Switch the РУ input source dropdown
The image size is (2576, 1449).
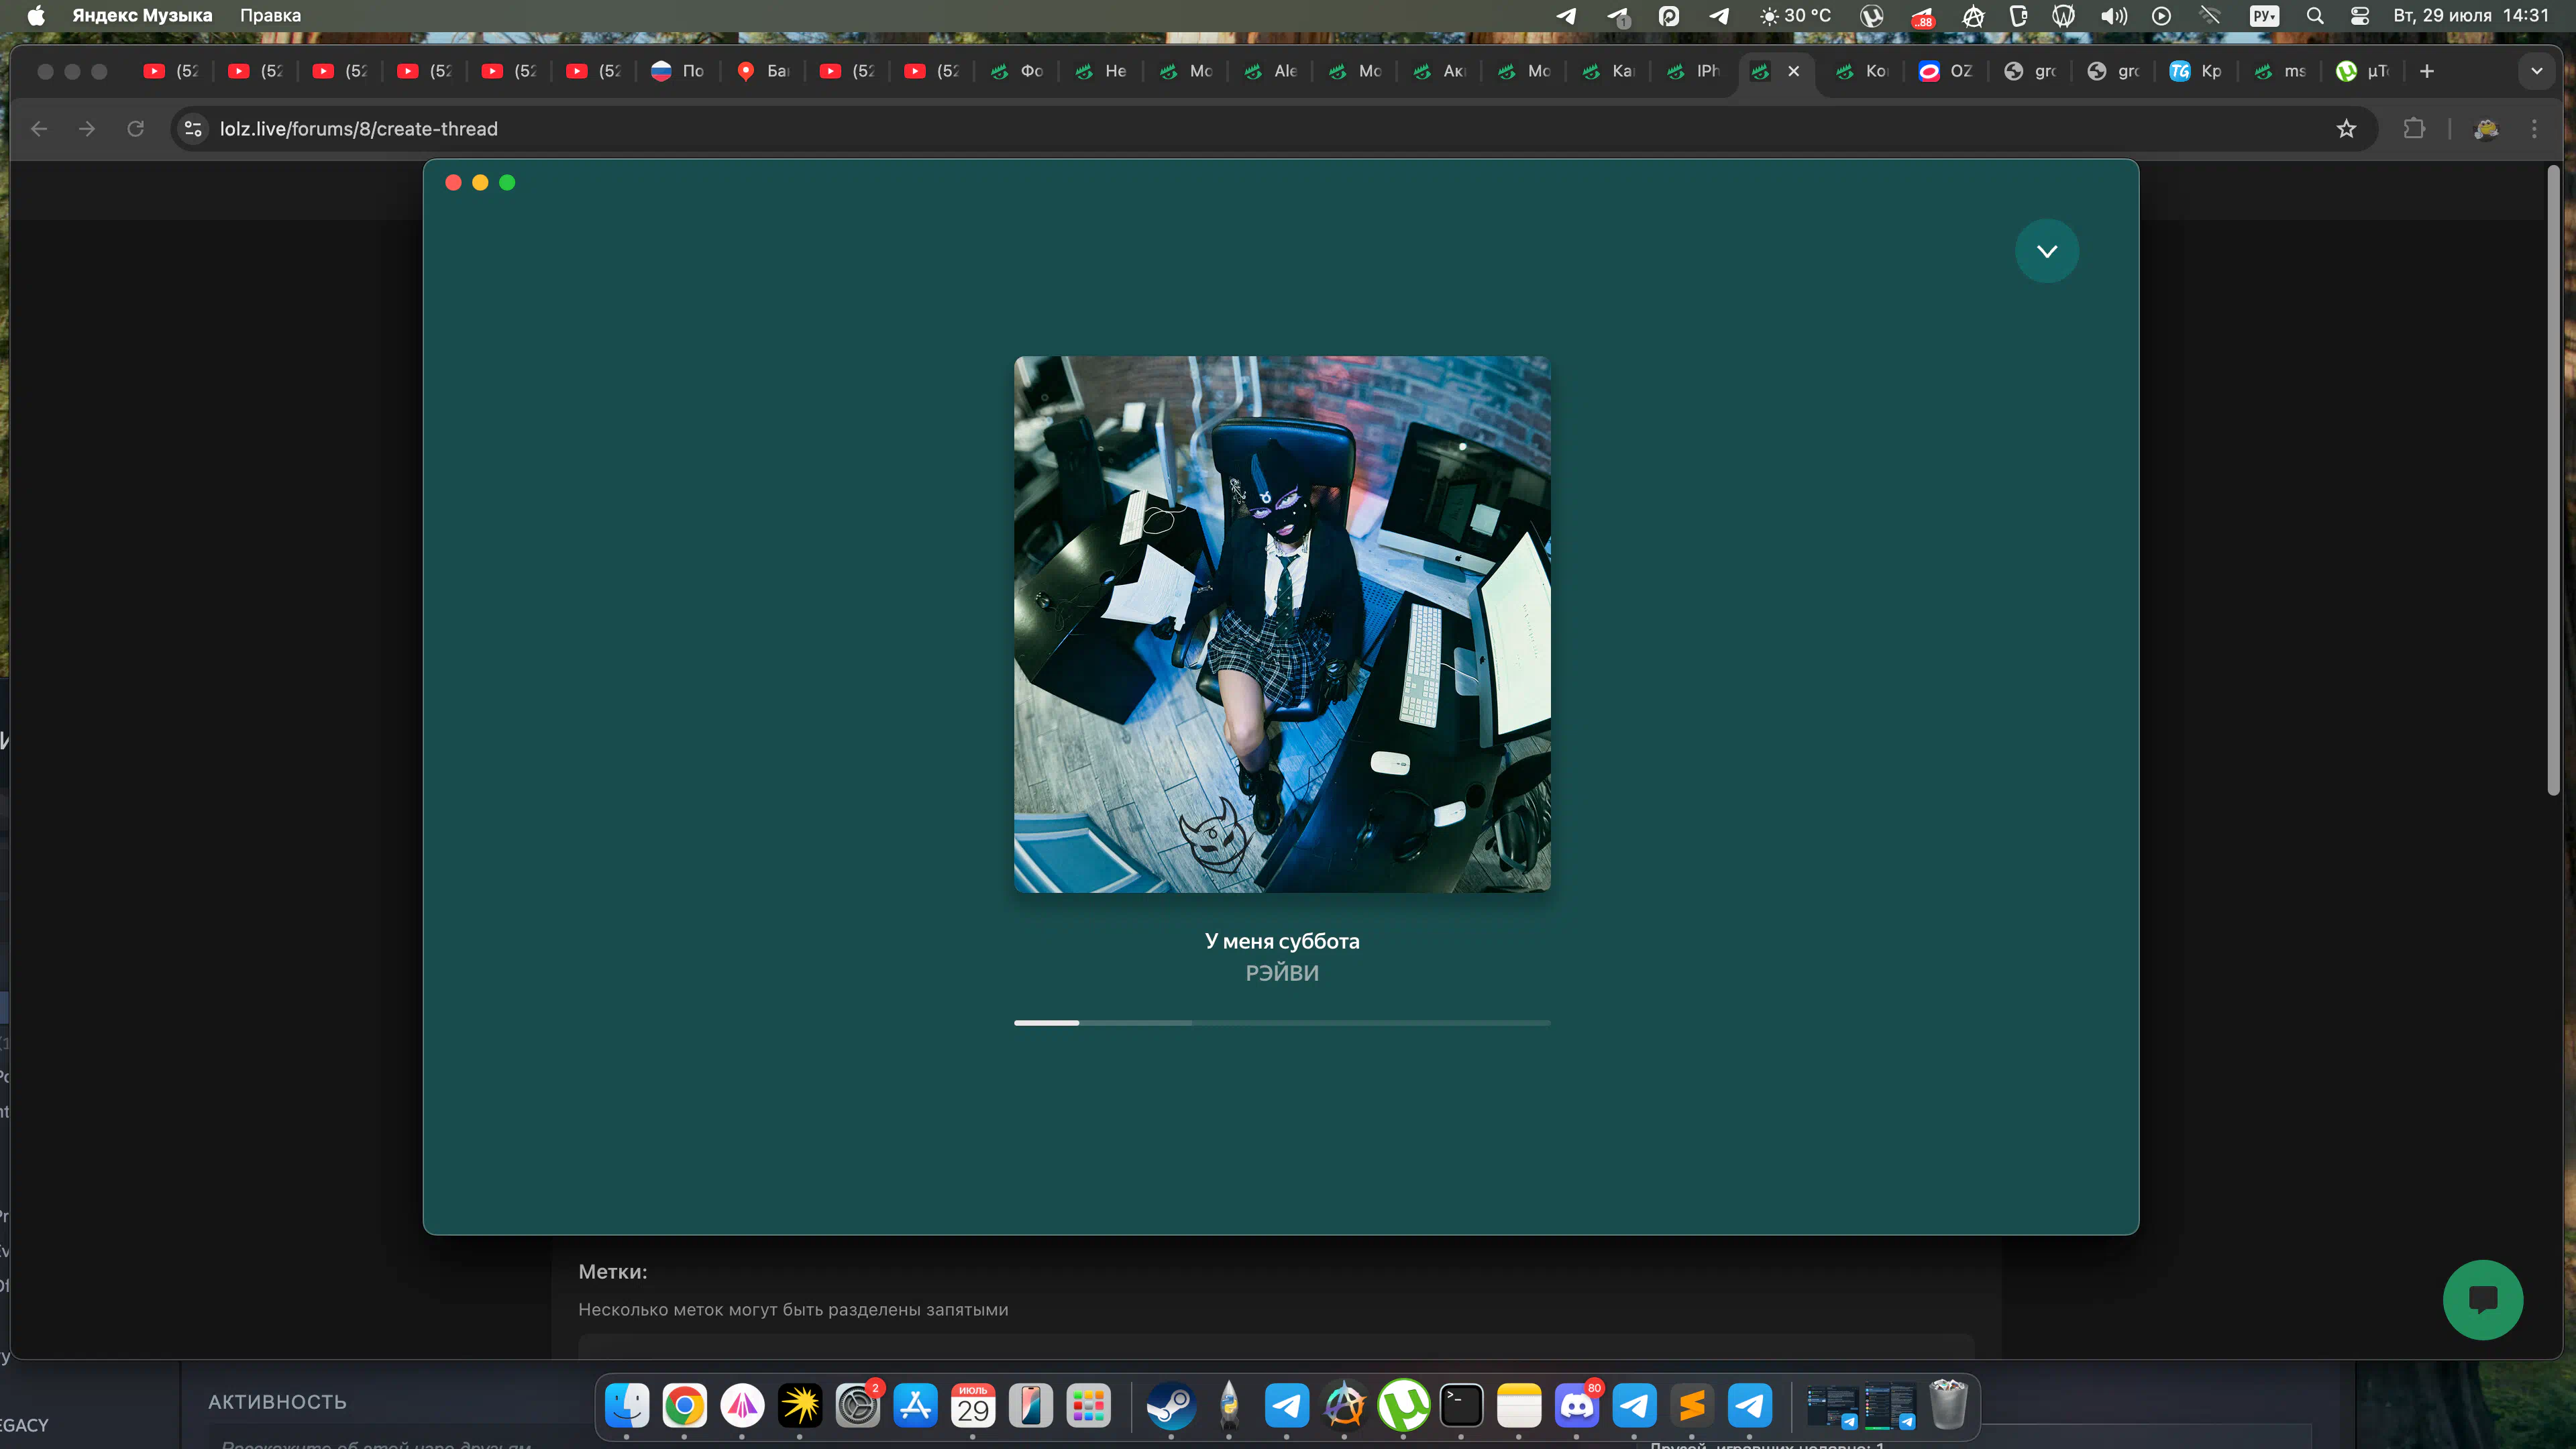point(2264,15)
